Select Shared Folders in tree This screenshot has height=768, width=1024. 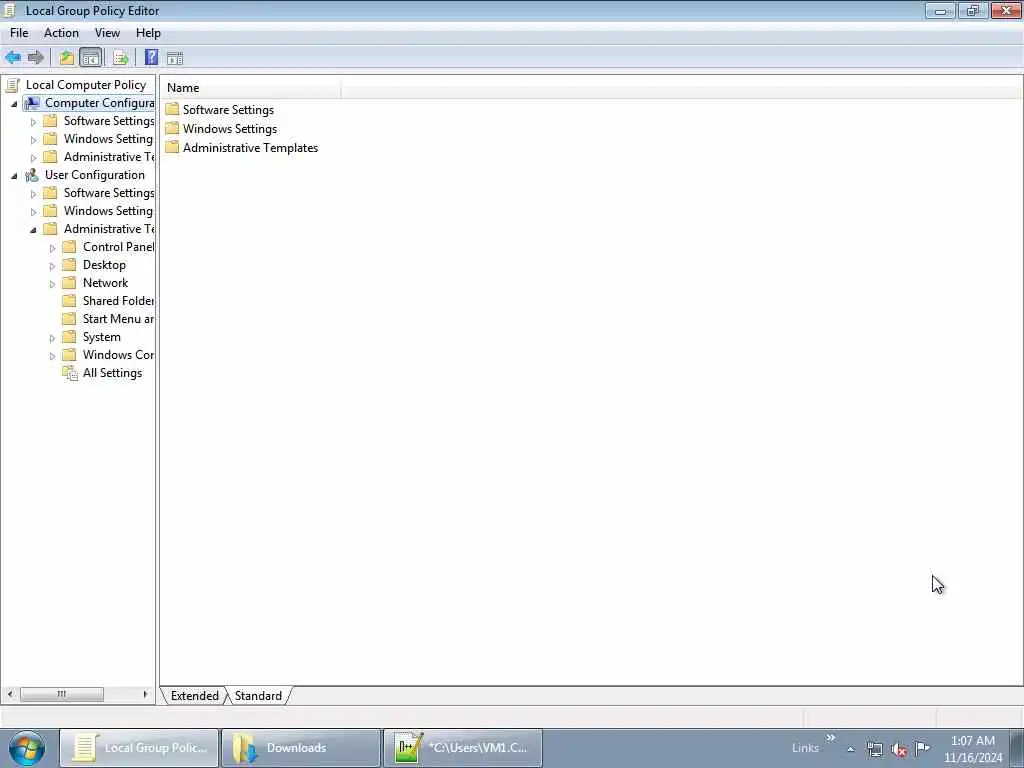[118, 301]
